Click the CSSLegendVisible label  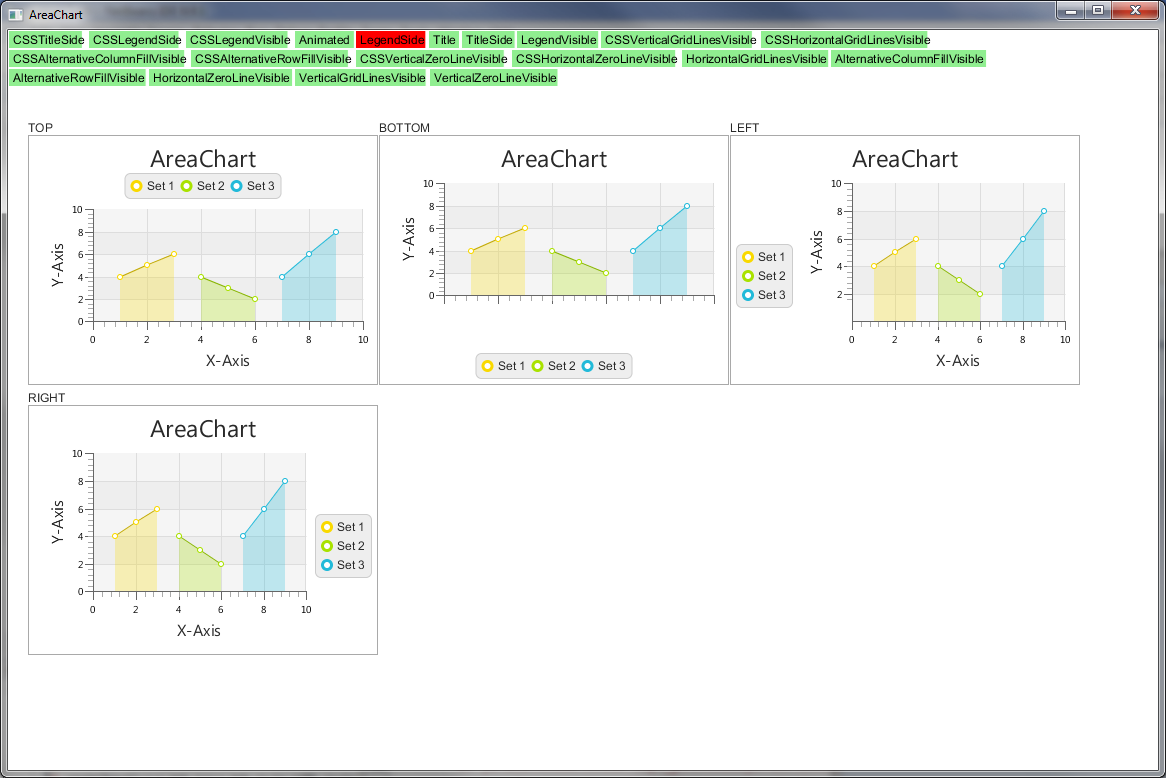coord(238,40)
